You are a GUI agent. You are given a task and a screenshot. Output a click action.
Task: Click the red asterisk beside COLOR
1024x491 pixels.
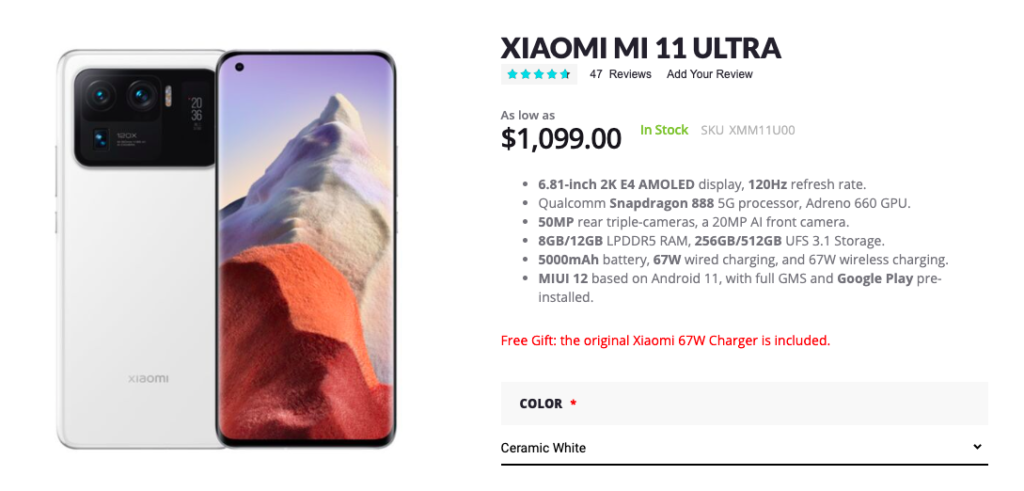tap(574, 404)
